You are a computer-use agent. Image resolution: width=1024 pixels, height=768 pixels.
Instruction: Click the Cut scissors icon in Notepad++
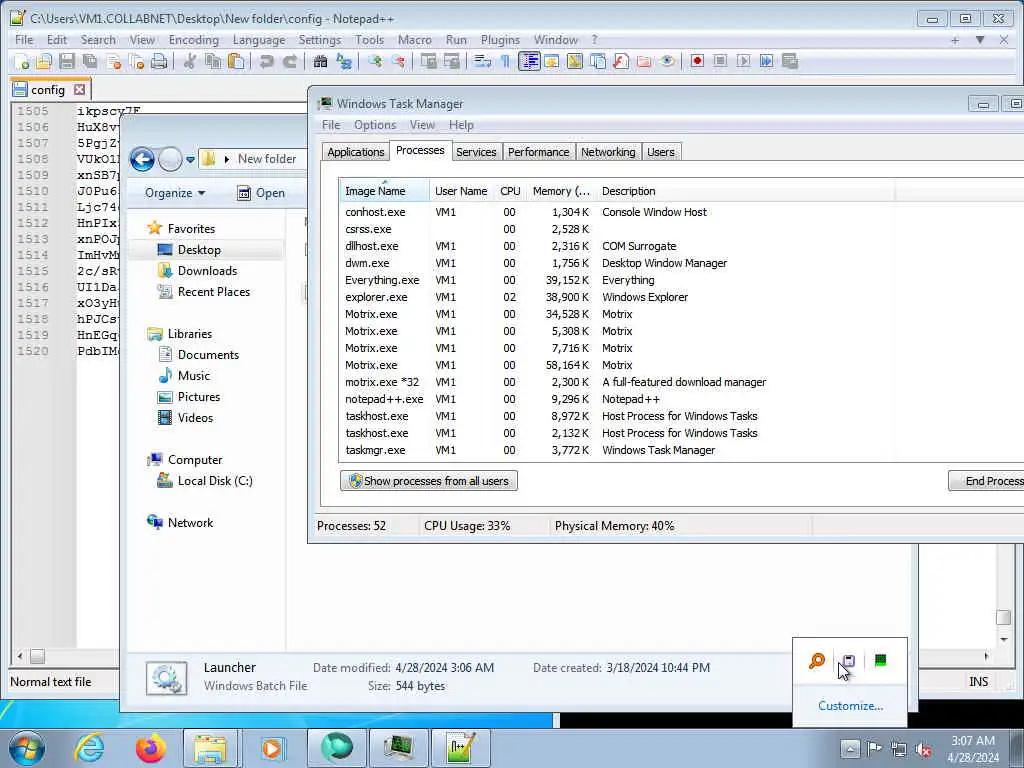[189, 61]
